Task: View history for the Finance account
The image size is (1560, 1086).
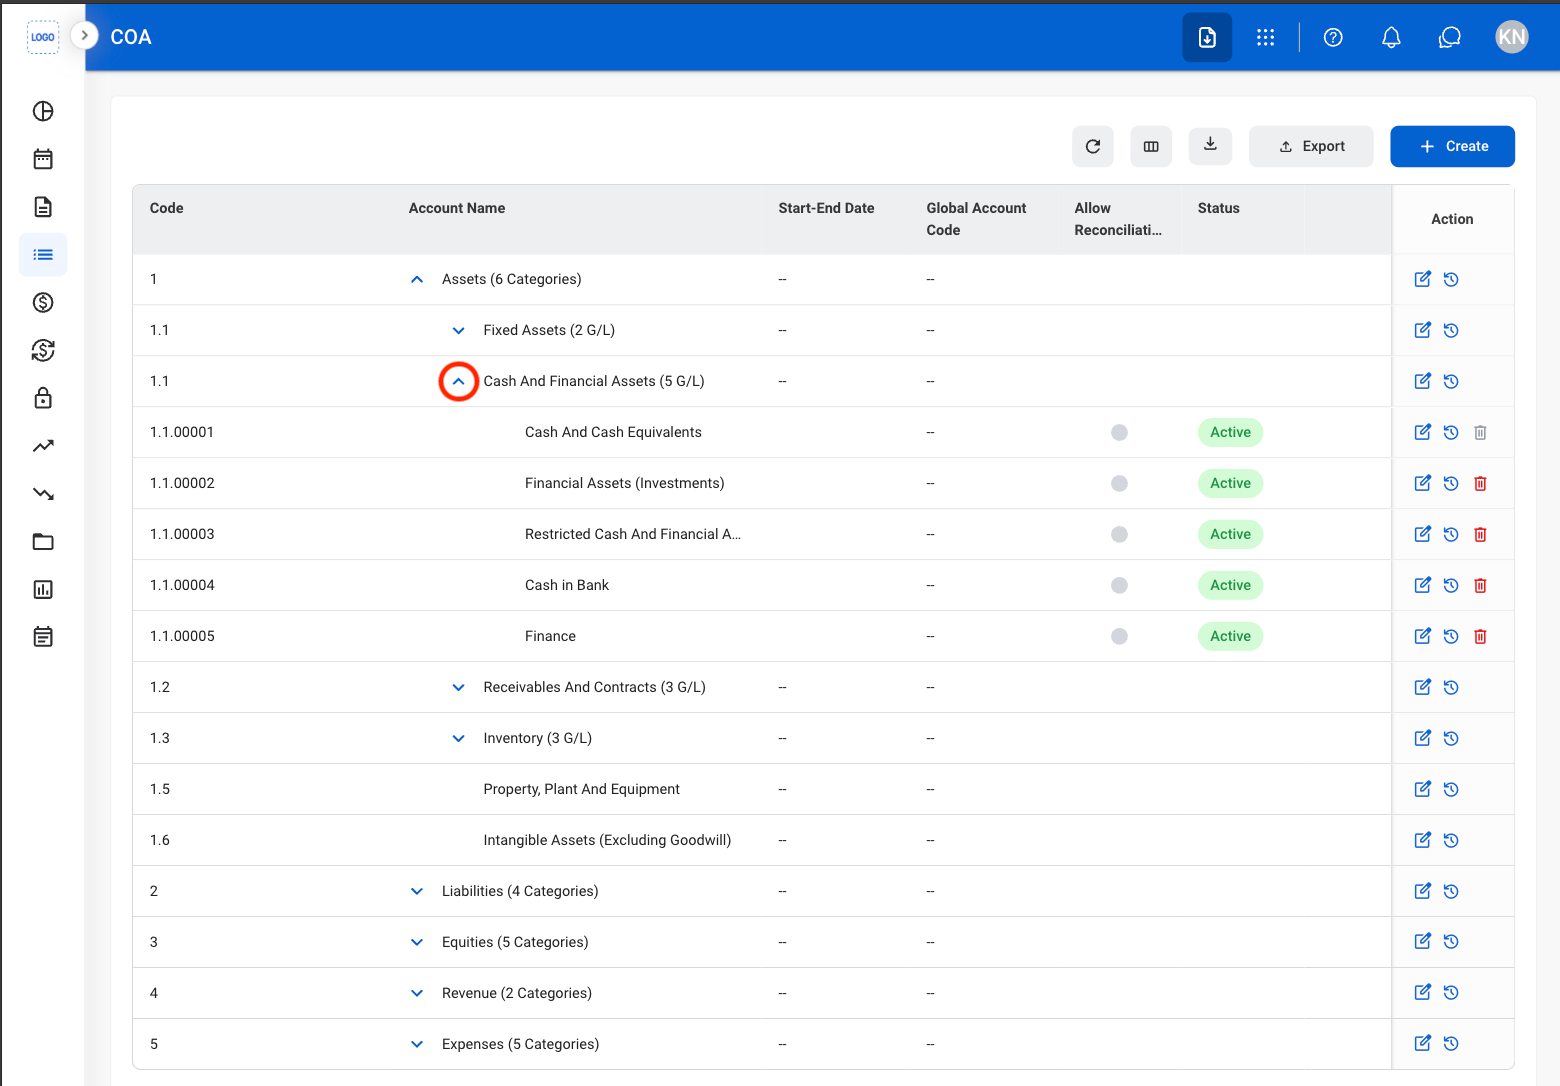Action: click(1451, 636)
